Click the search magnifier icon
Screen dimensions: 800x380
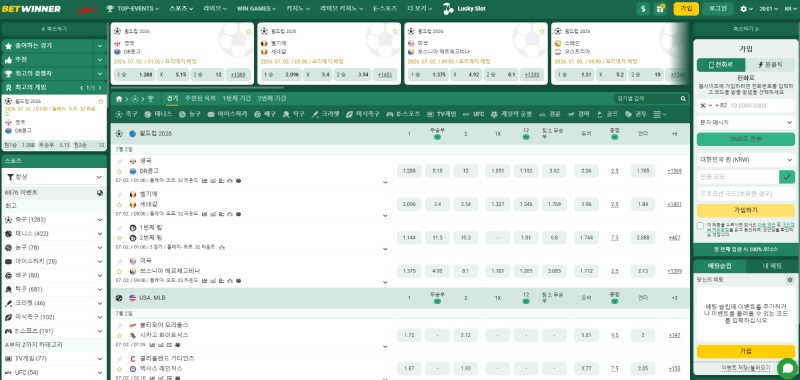(x=683, y=98)
